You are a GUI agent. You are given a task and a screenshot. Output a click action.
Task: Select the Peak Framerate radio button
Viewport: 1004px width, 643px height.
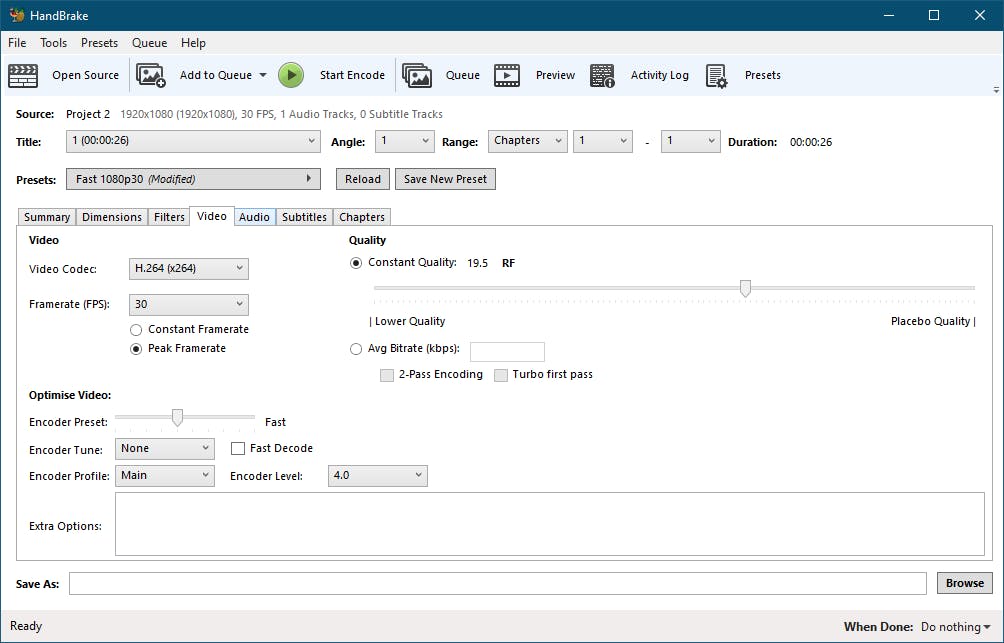[x=136, y=349]
